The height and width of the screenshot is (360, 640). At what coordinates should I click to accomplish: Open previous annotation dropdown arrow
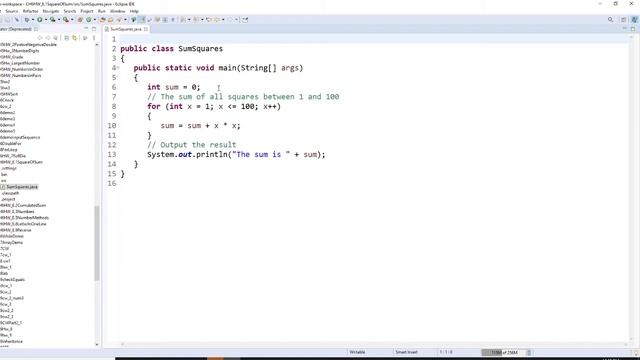pos(202,20)
